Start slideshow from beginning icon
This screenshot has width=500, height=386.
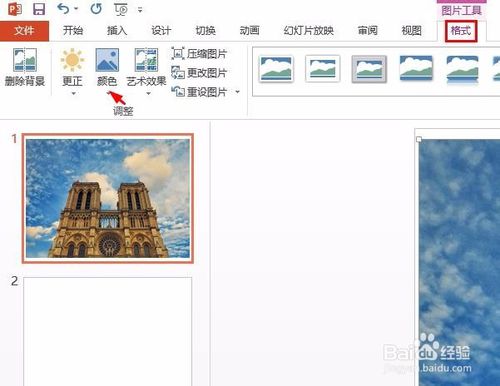pos(121,9)
